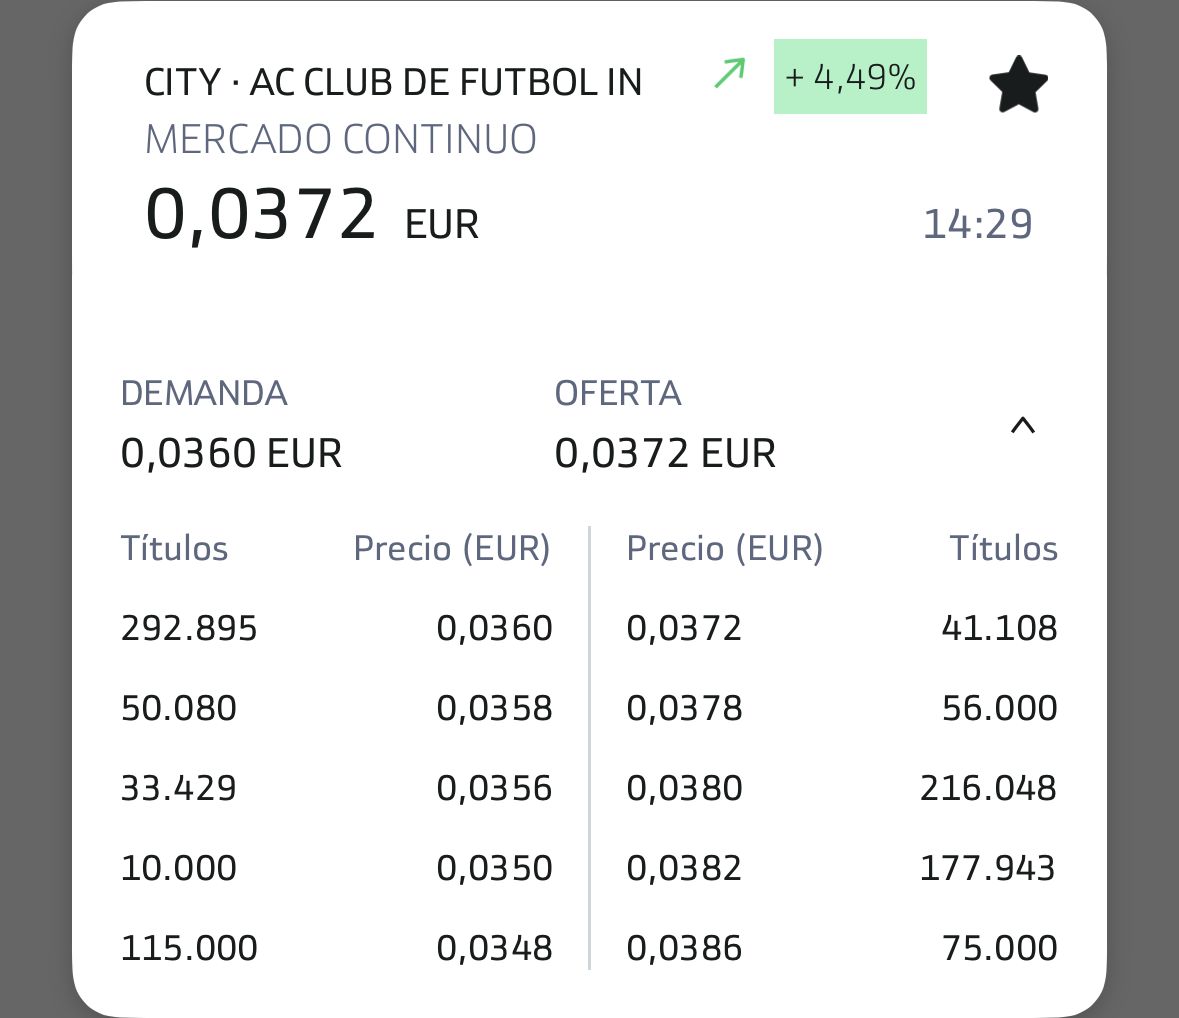Viewport: 1179px width, 1018px height.
Task: Click the ask volume 41.108 entry
Action: pyautogui.click(x=999, y=628)
